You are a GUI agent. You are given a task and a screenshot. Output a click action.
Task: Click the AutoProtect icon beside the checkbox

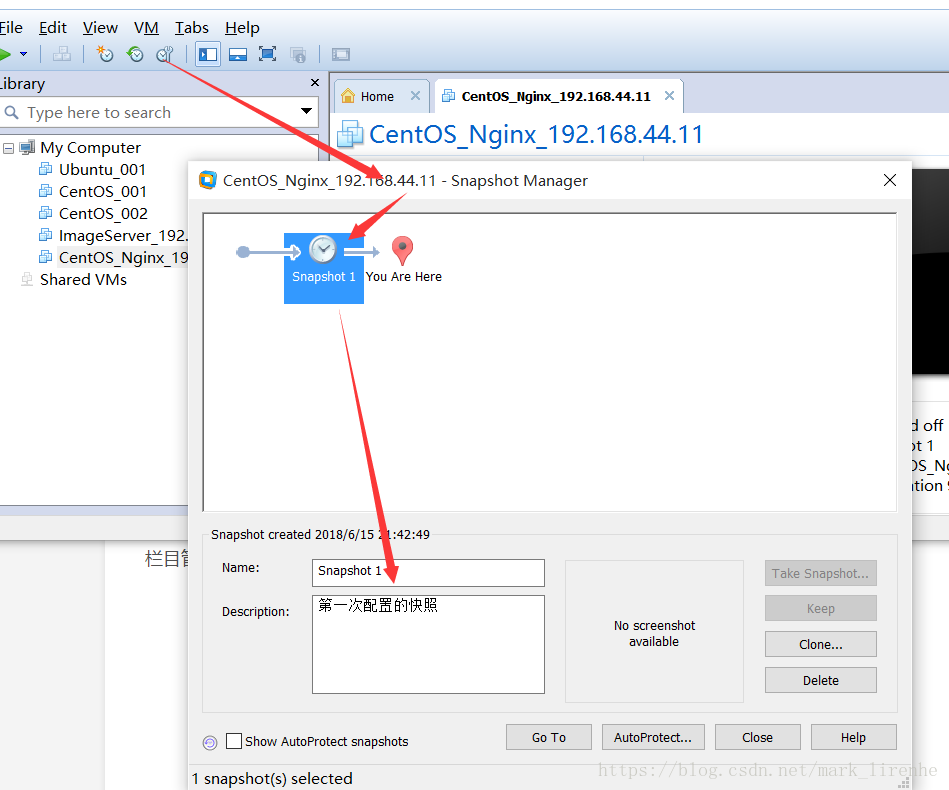pyautogui.click(x=209, y=742)
